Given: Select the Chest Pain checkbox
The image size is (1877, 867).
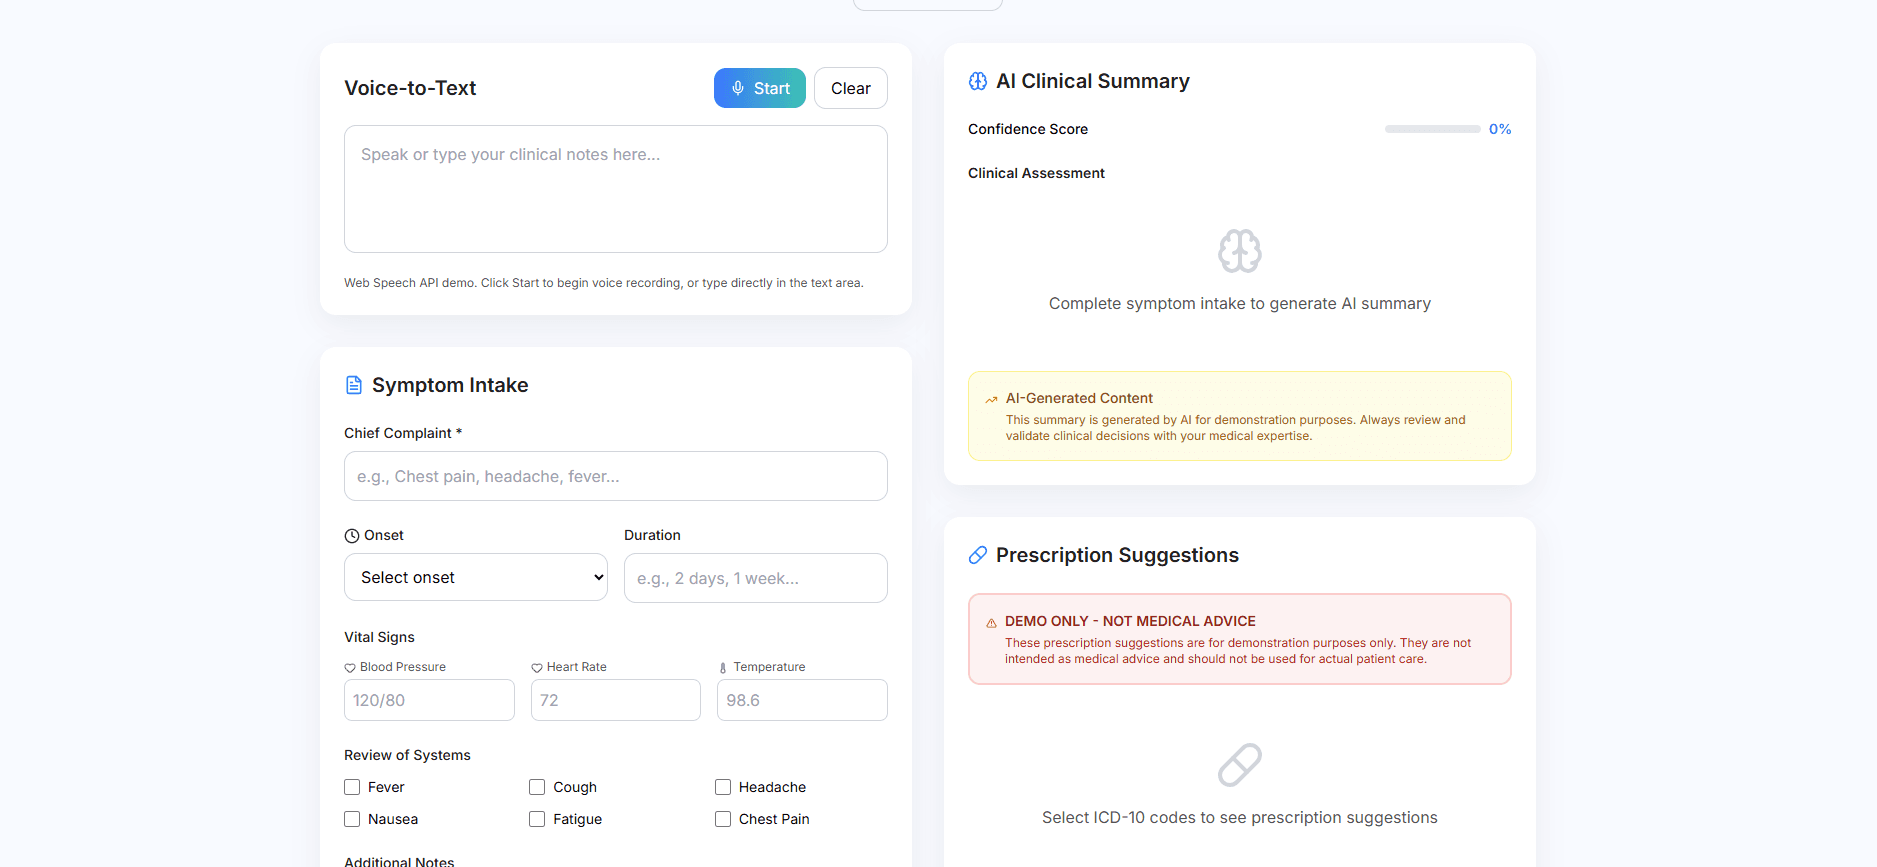Looking at the screenshot, I should tap(723, 818).
